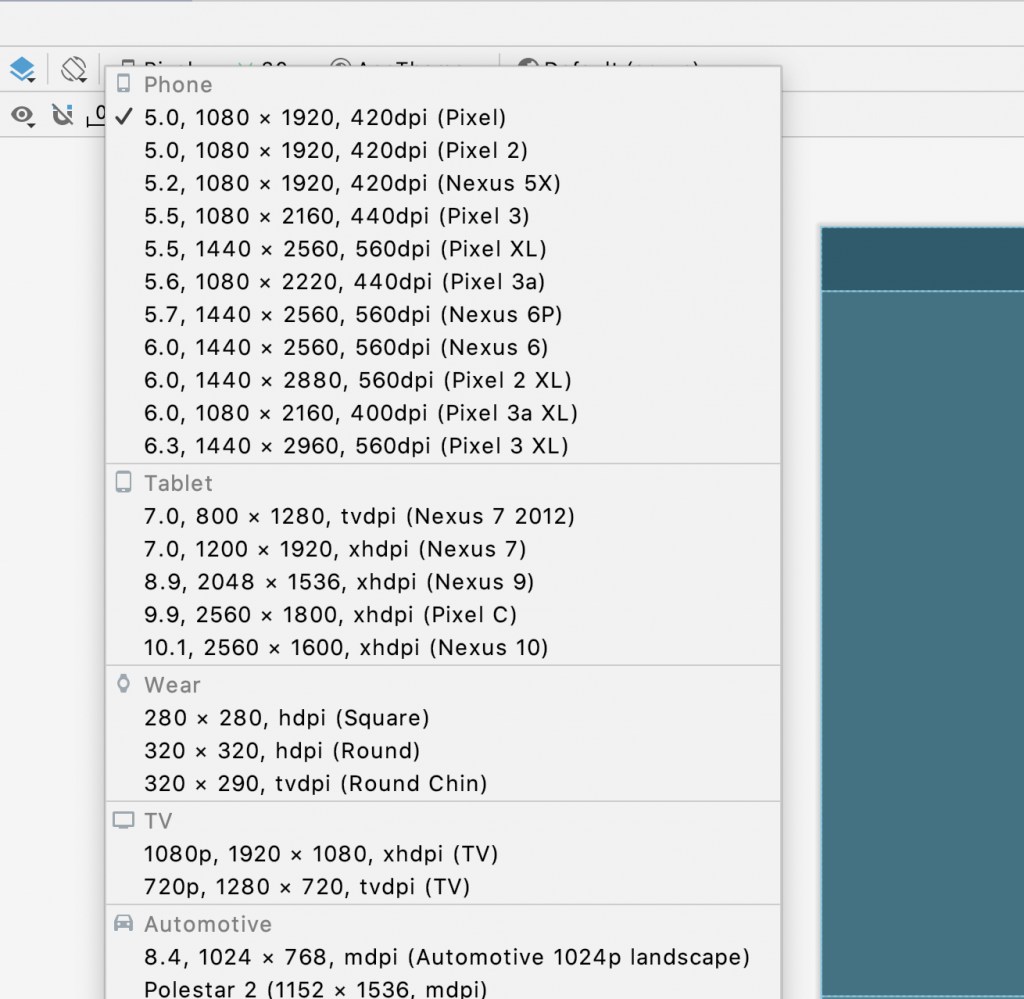
Task: Select 7.0, 1200 × 1920 Nexus 7 tablet
Action: tap(443, 549)
